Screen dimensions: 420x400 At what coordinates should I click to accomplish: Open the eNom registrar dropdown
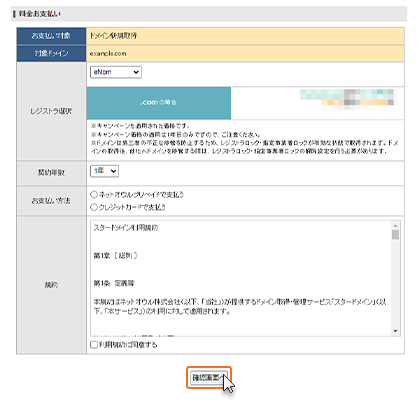[116, 72]
